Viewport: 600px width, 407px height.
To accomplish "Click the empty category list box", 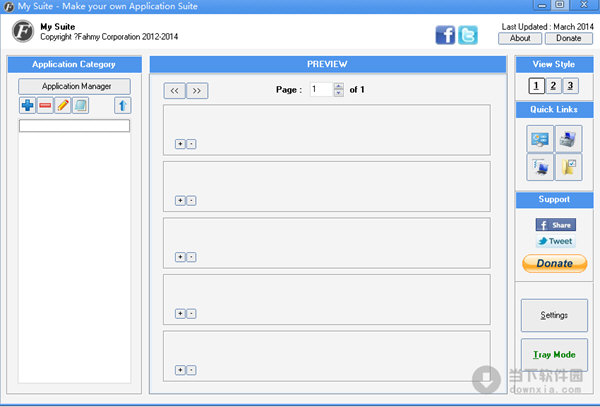I will pos(75,258).
